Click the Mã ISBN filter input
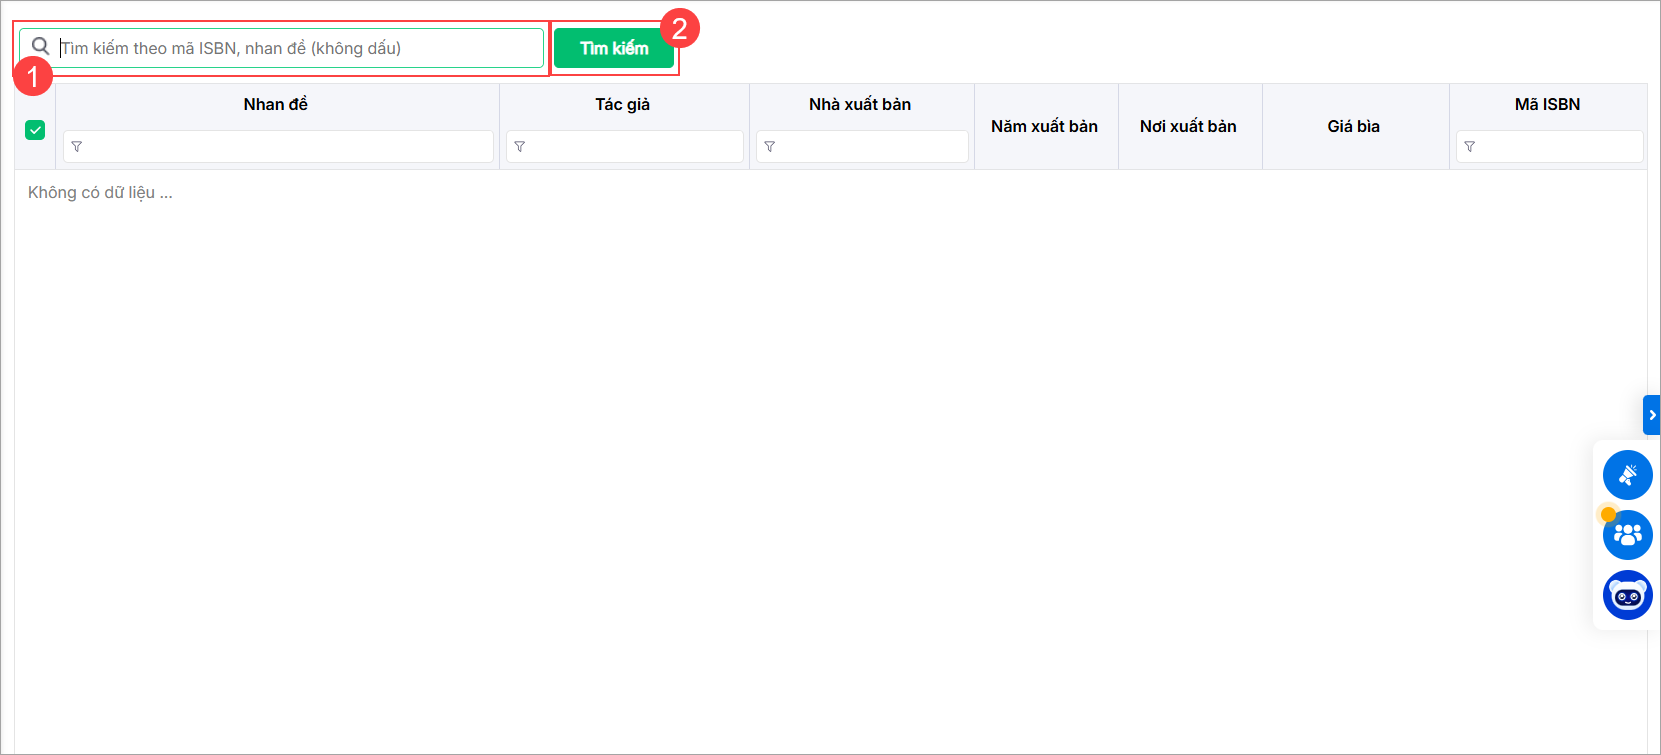The image size is (1661, 755). point(1550,146)
